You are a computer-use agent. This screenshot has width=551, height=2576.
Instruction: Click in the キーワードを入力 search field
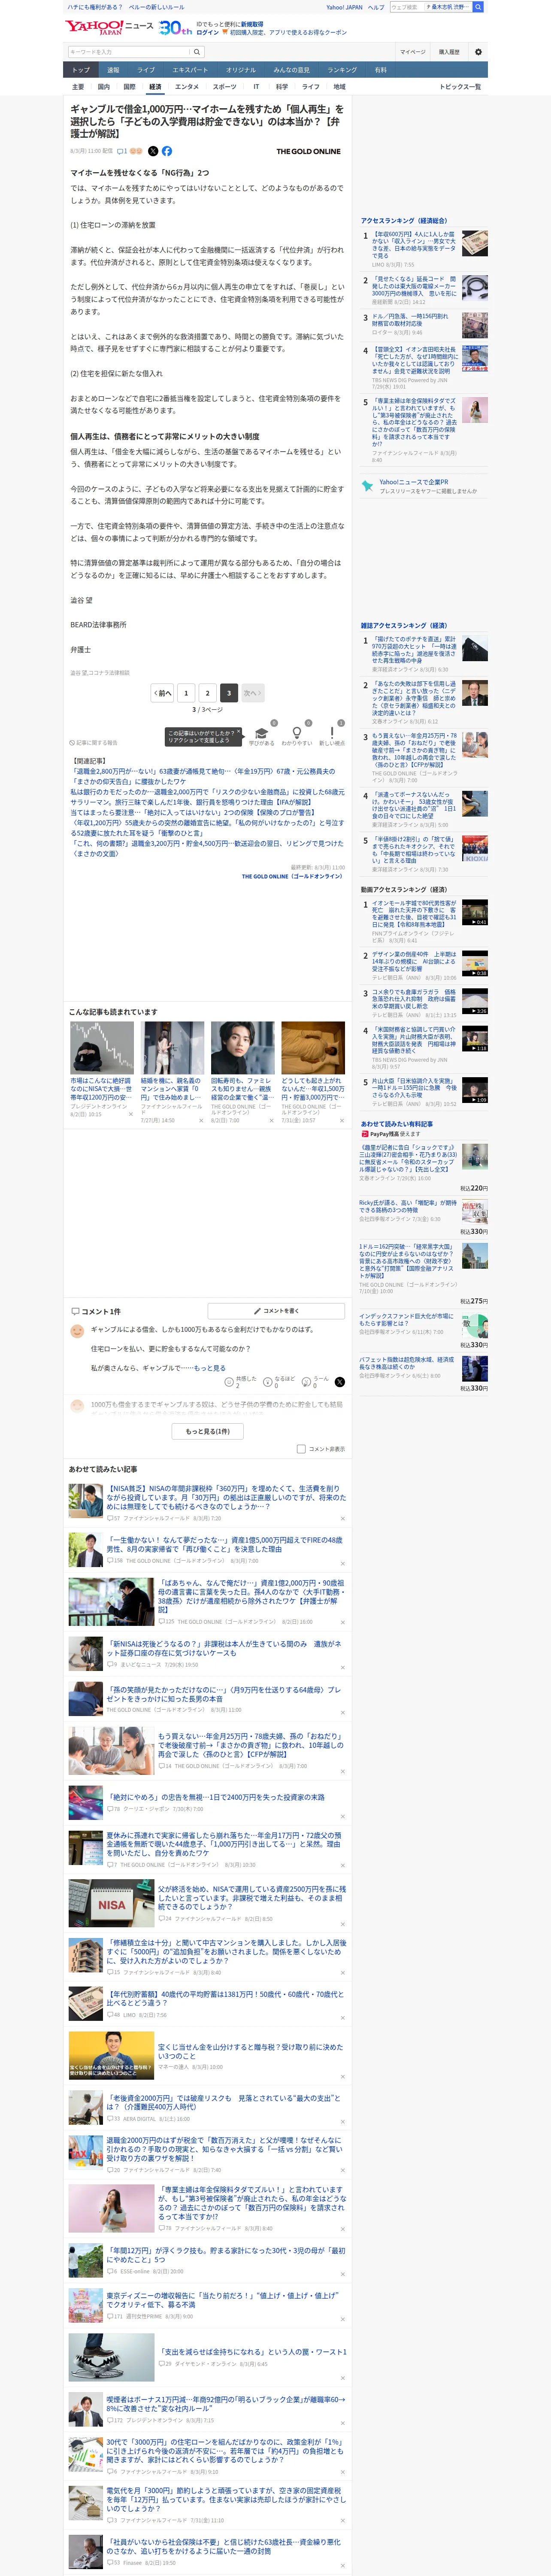tap(129, 52)
